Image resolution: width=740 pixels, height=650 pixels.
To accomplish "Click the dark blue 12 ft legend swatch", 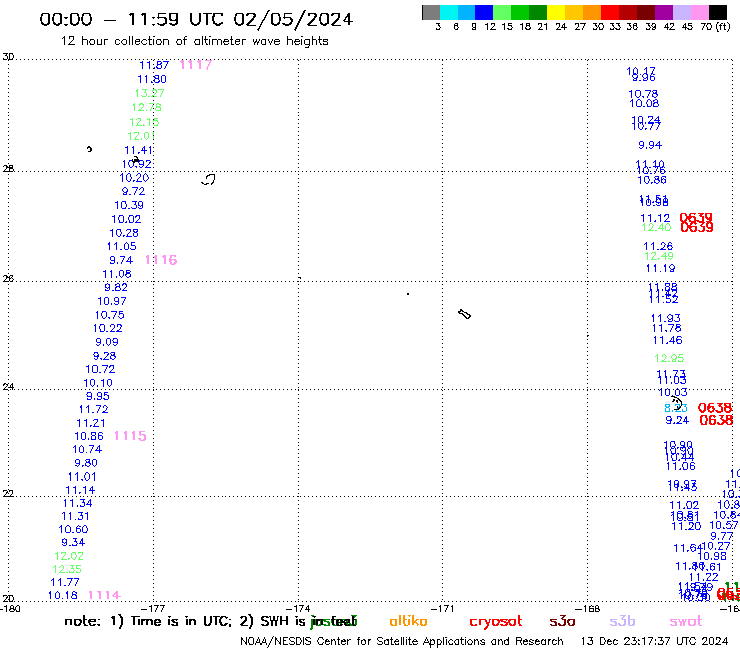I will pyautogui.click(x=484, y=12).
